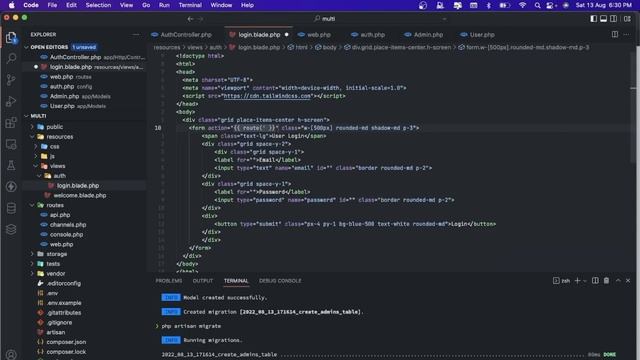
Task: Go forward using navigation arrow
Action: [x=200, y=19]
